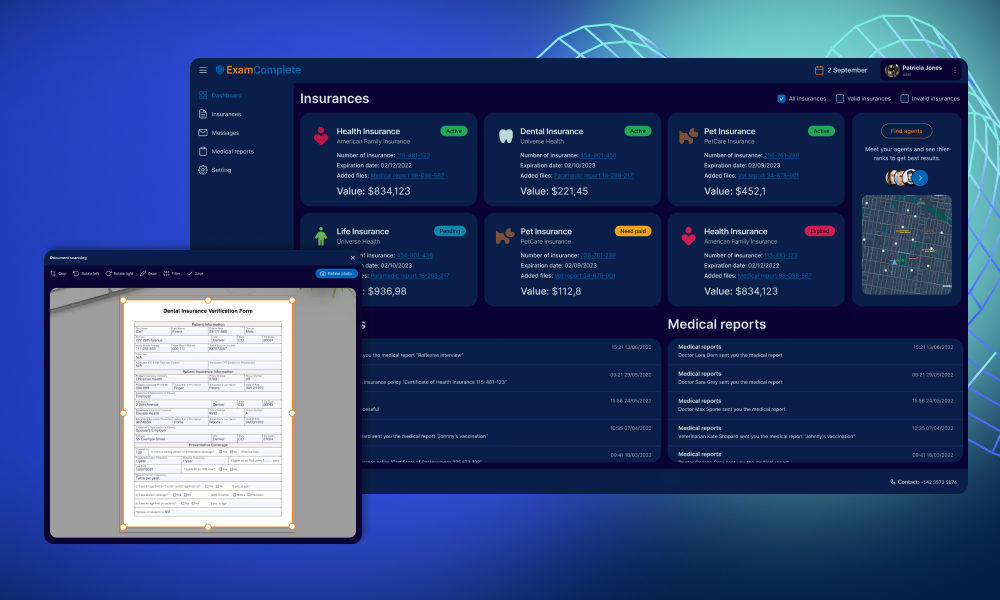Click the Rotate right tool
The height and width of the screenshot is (600, 1000).
click(119, 273)
